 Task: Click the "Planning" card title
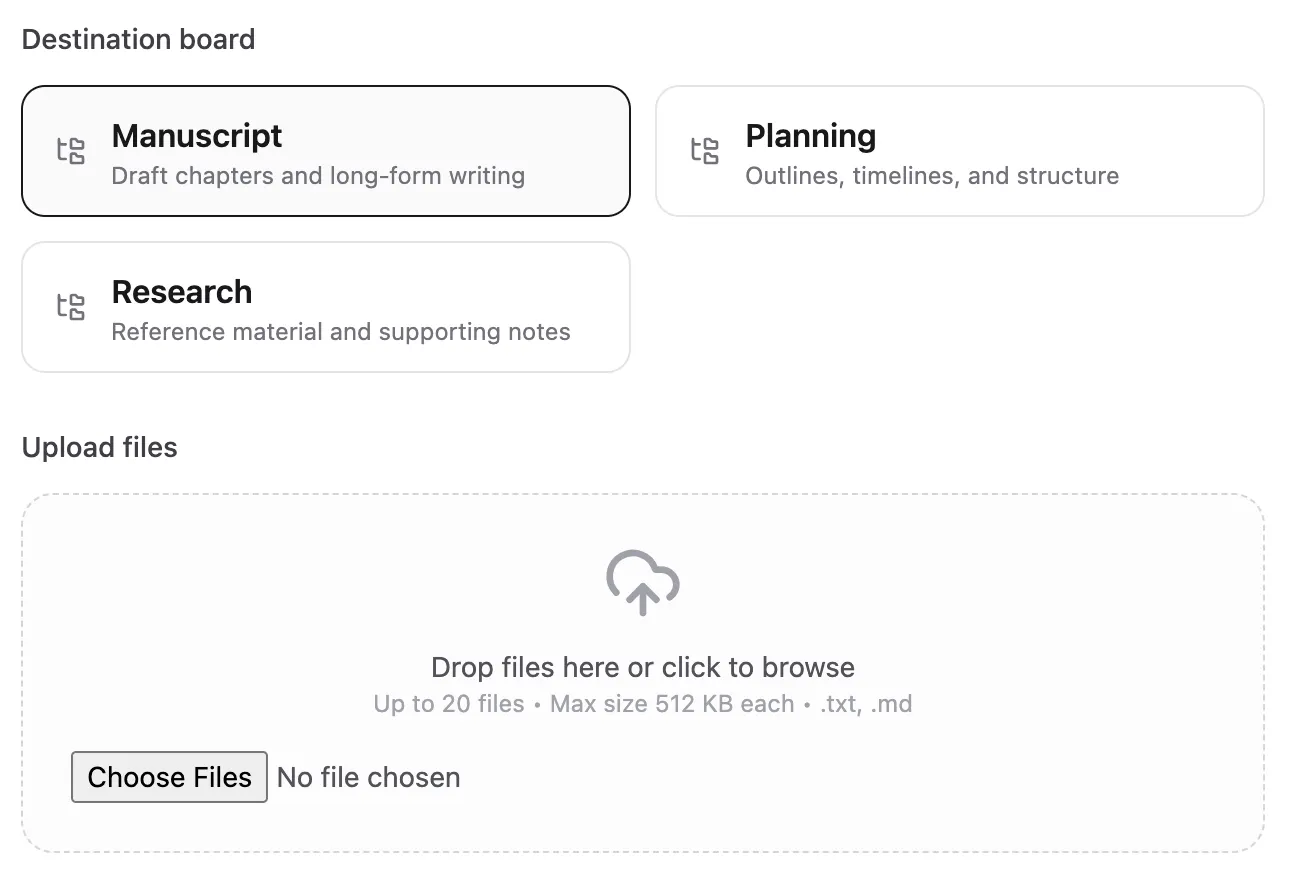click(x=810, y=136)
